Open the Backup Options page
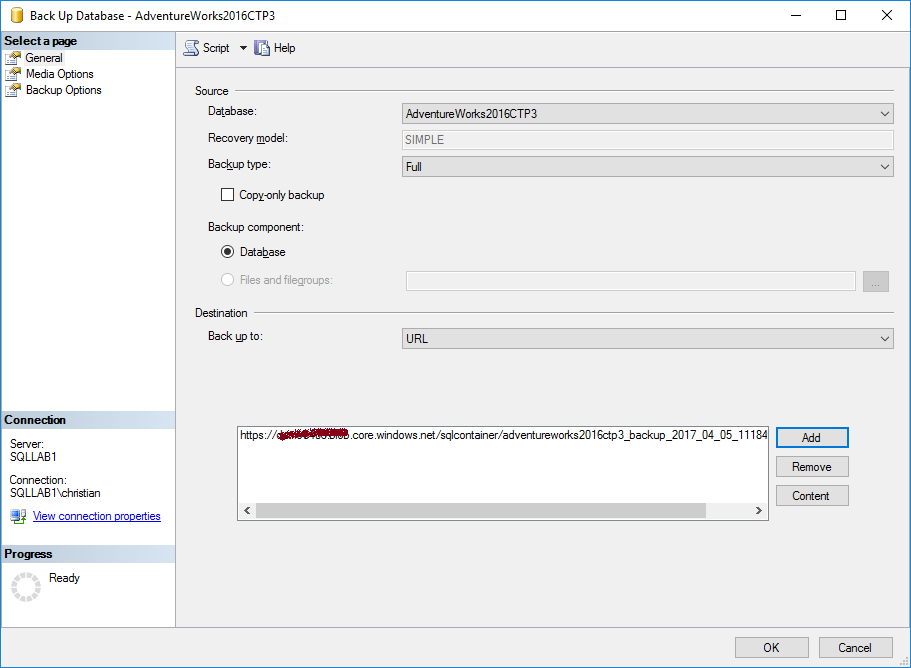This screenshot has width=911, height=668. pos(63,90)
